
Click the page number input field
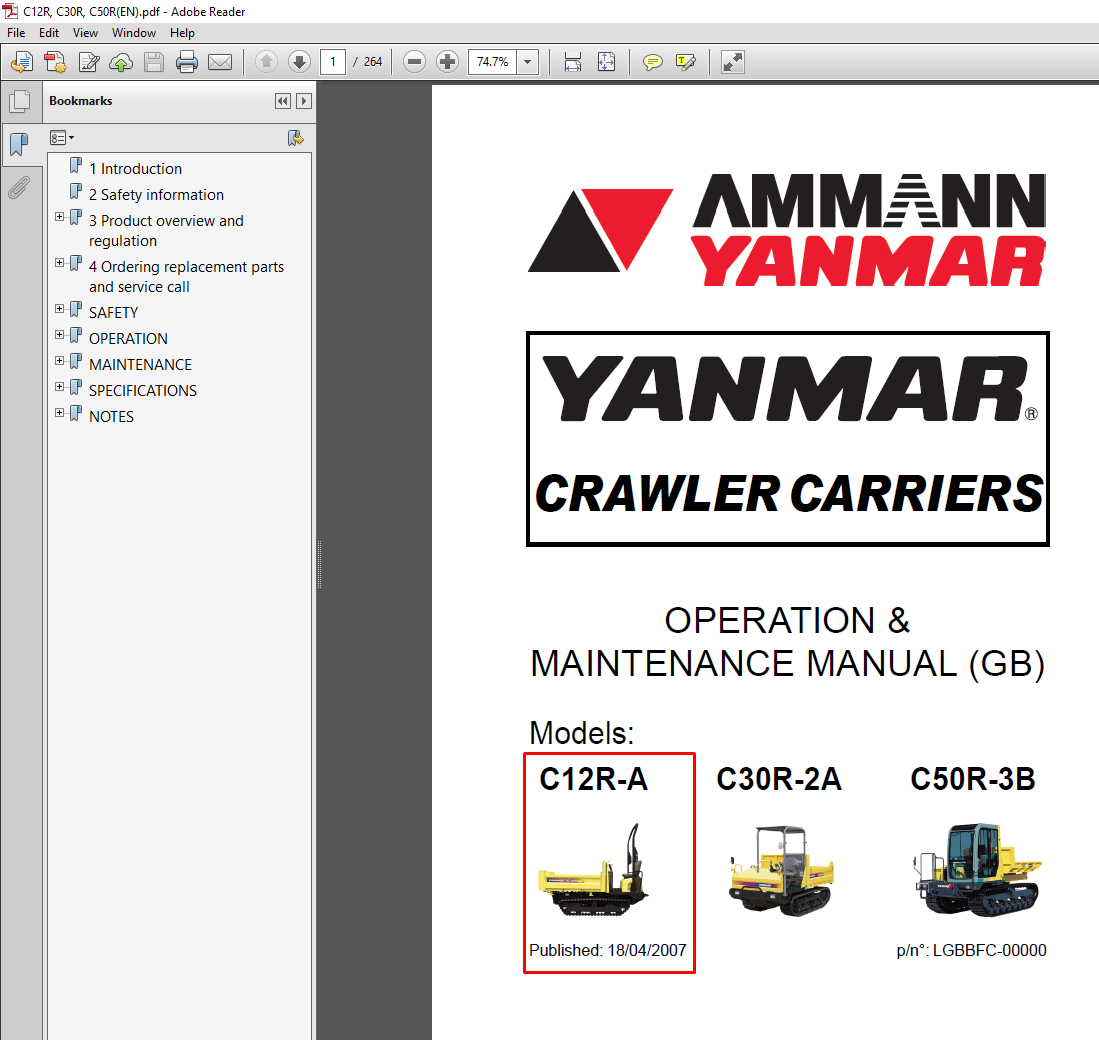[333, 62]
